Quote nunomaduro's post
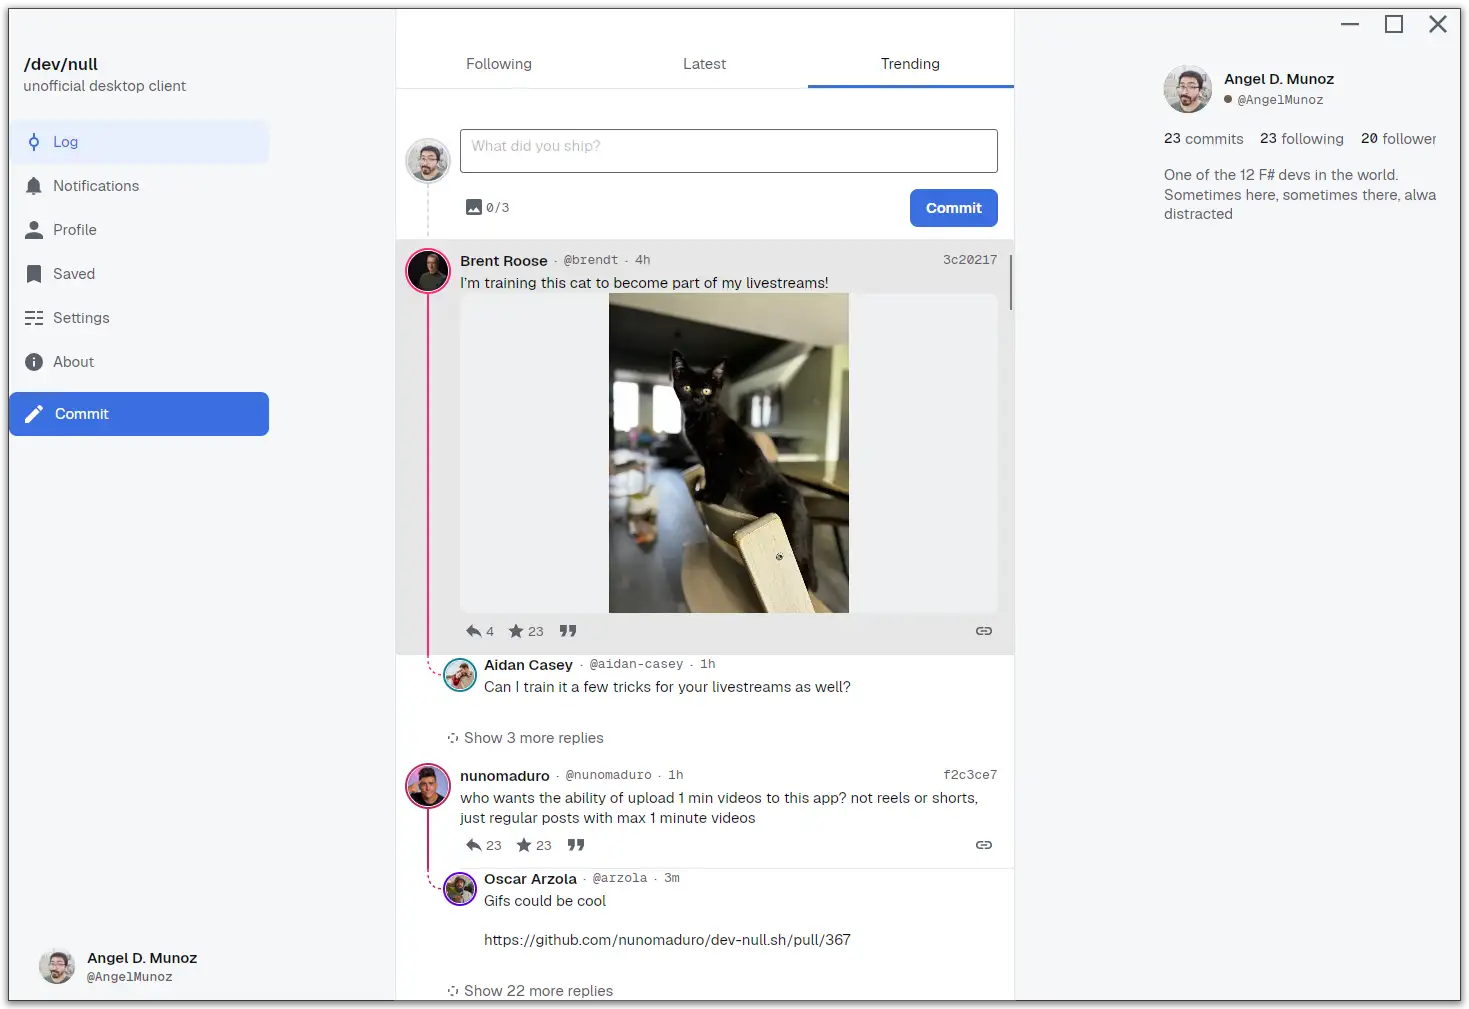This screenshot has width=1469, height=1009. pyautogui.click(x=576, y=845)
